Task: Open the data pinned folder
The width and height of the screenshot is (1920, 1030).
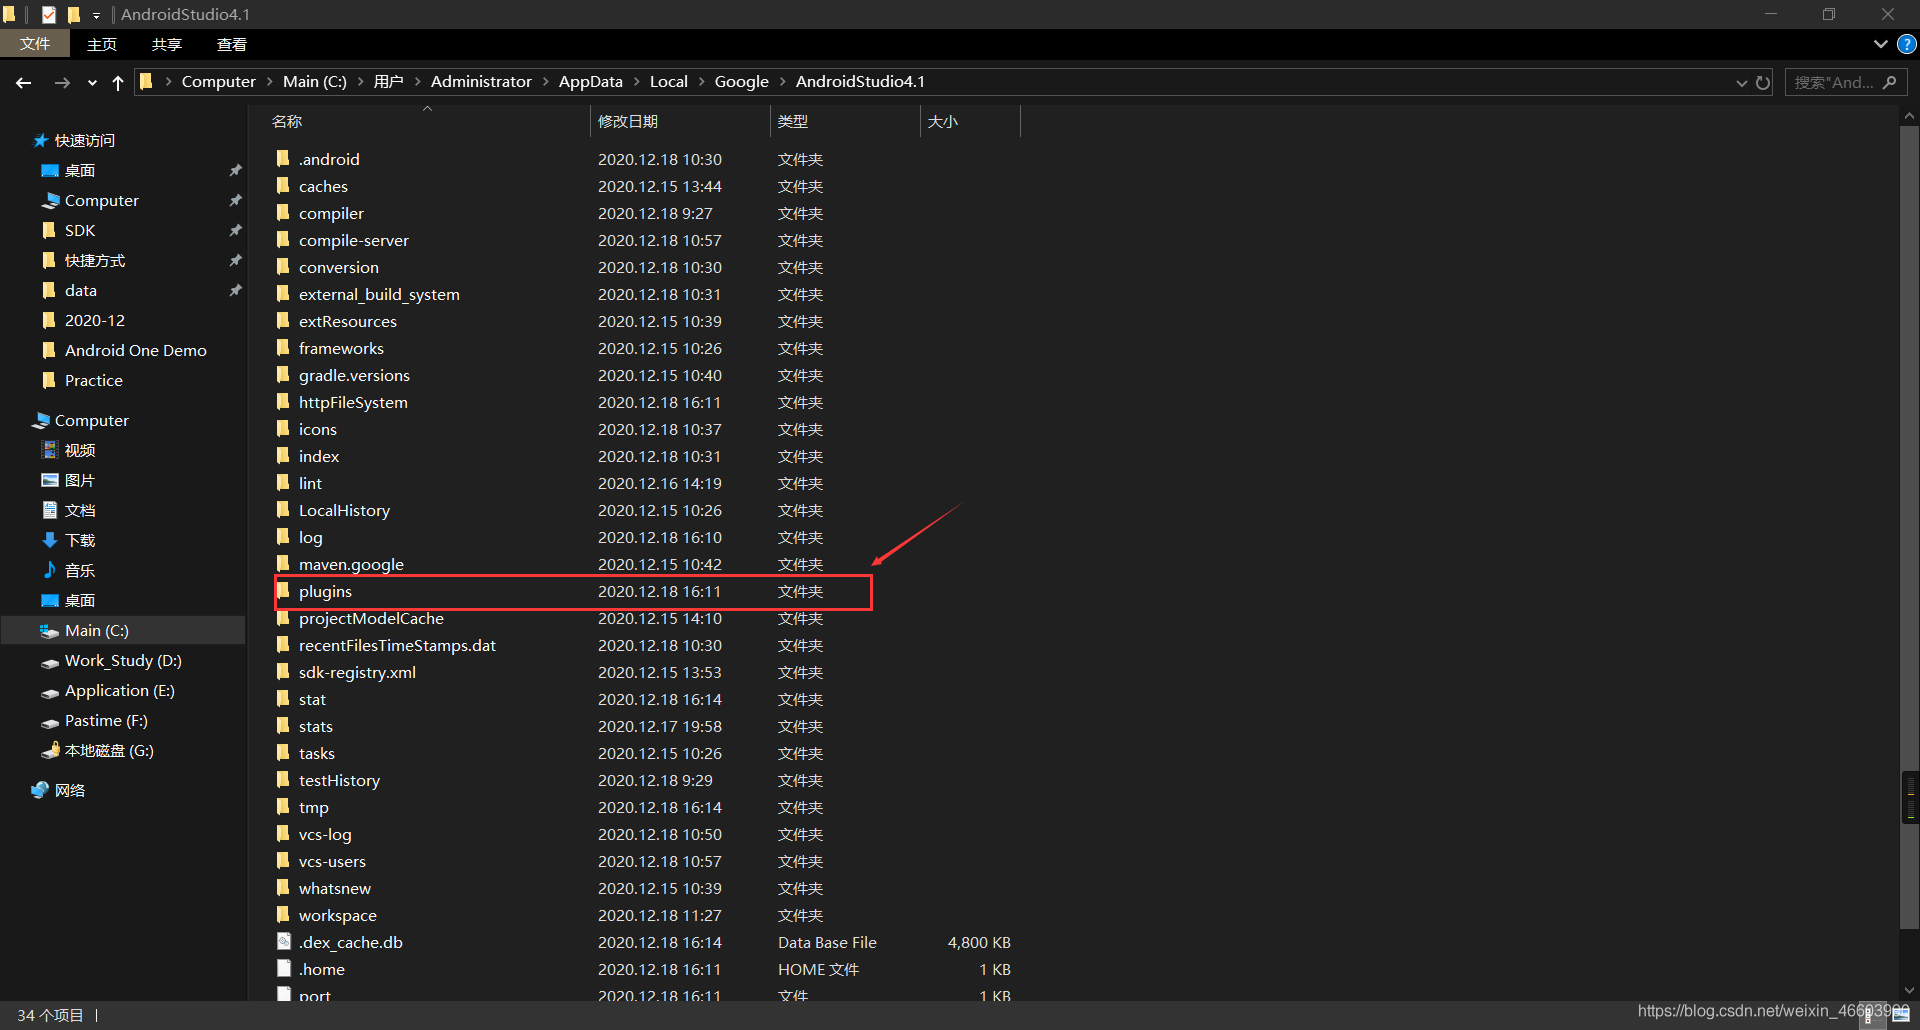Action: (81, 291)
